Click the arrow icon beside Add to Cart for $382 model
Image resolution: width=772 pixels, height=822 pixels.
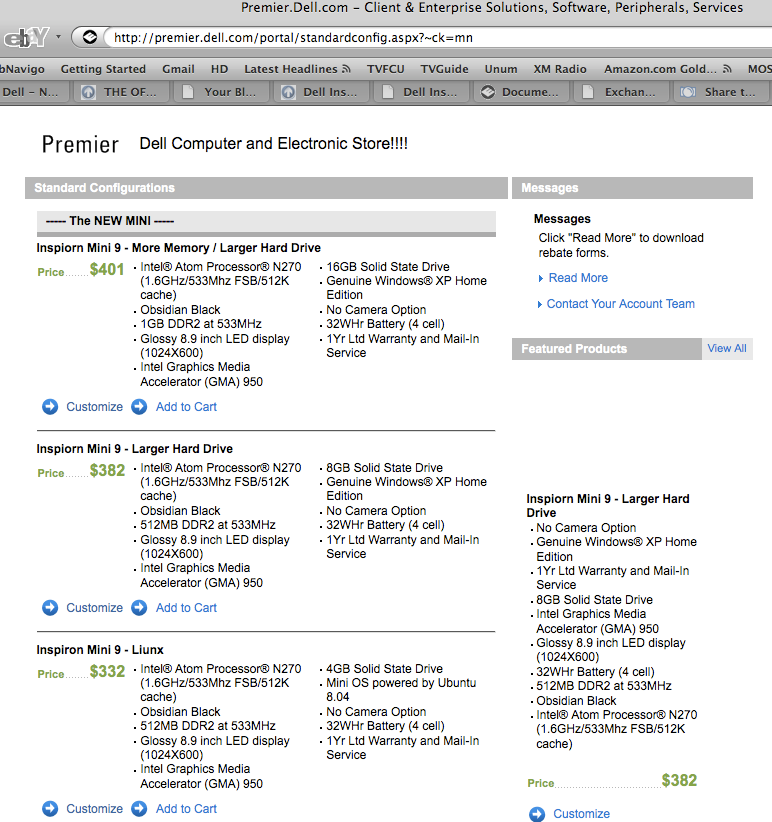(139, 608)
